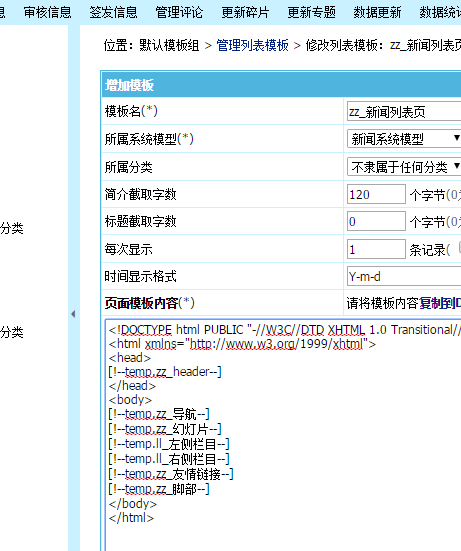Focus the 模板名 input field
Viewport: 461px width, 551px height.
404,111
